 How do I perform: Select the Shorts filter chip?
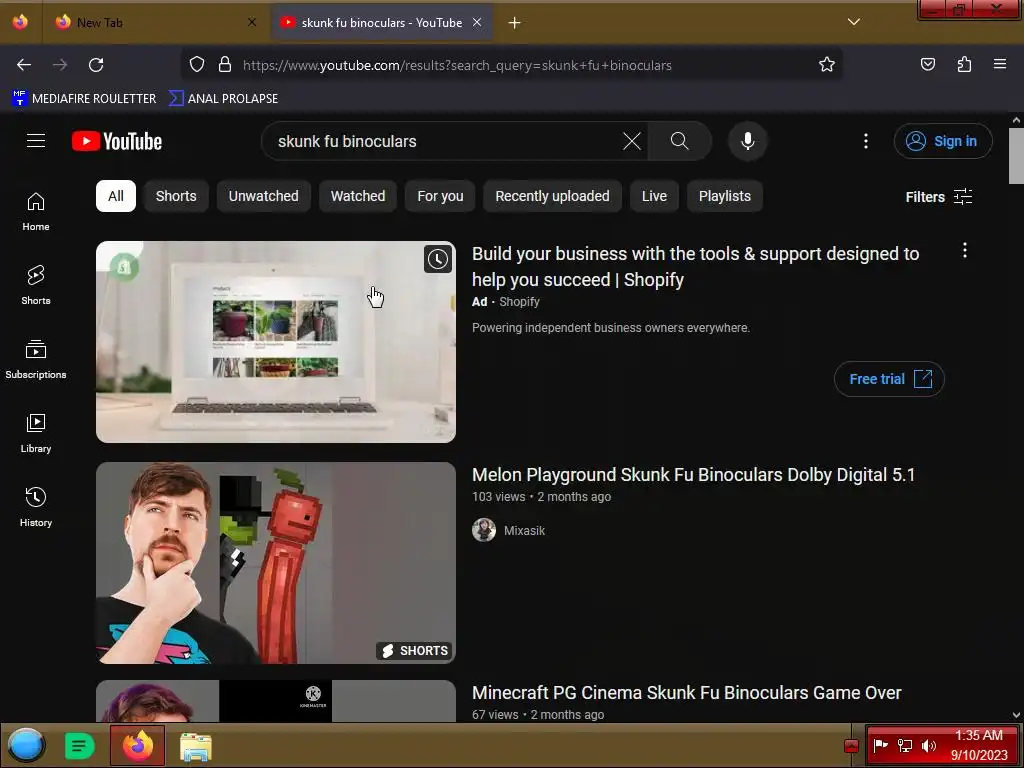pyautogui.click(x=176, y=196)
